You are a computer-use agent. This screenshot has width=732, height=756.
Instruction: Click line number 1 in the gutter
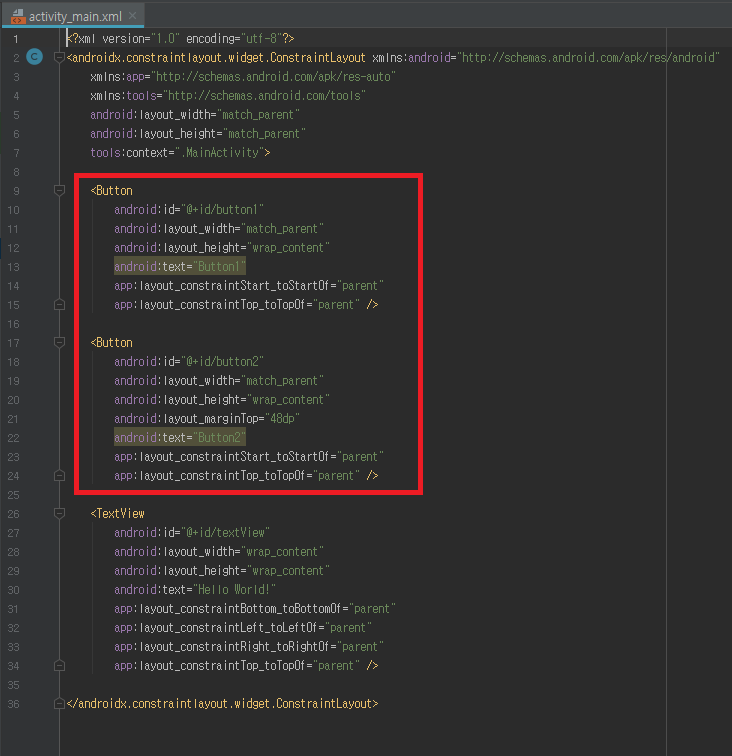coord(14,39)
